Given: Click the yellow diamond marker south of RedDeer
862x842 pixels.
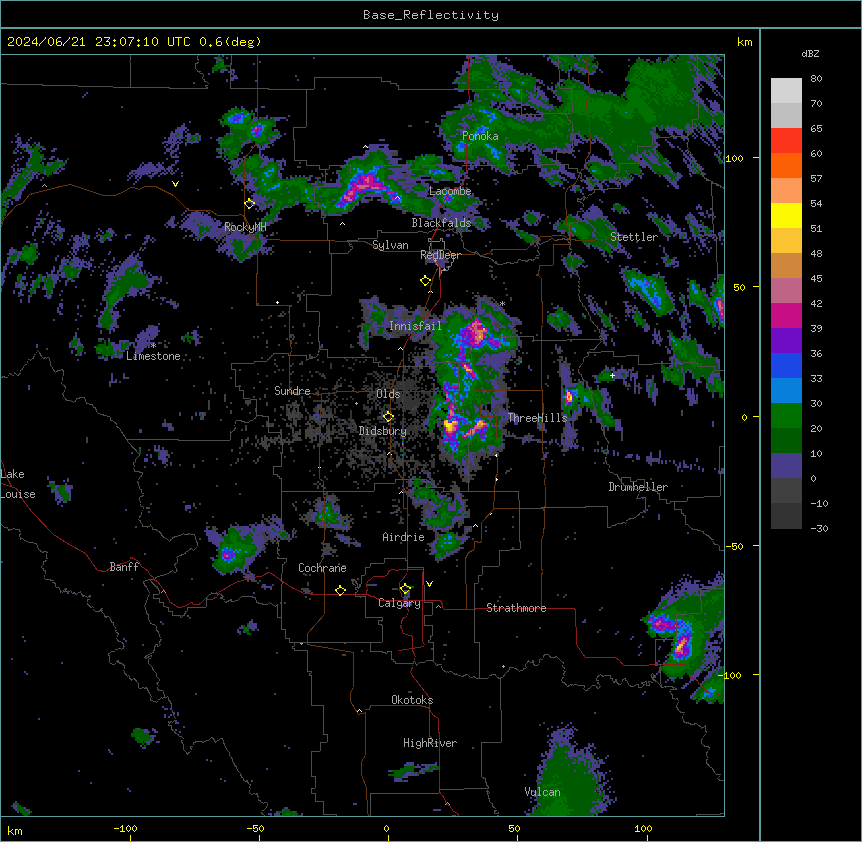Looking at the screenshot, I should pyautogui.click(x=425, y=281).
